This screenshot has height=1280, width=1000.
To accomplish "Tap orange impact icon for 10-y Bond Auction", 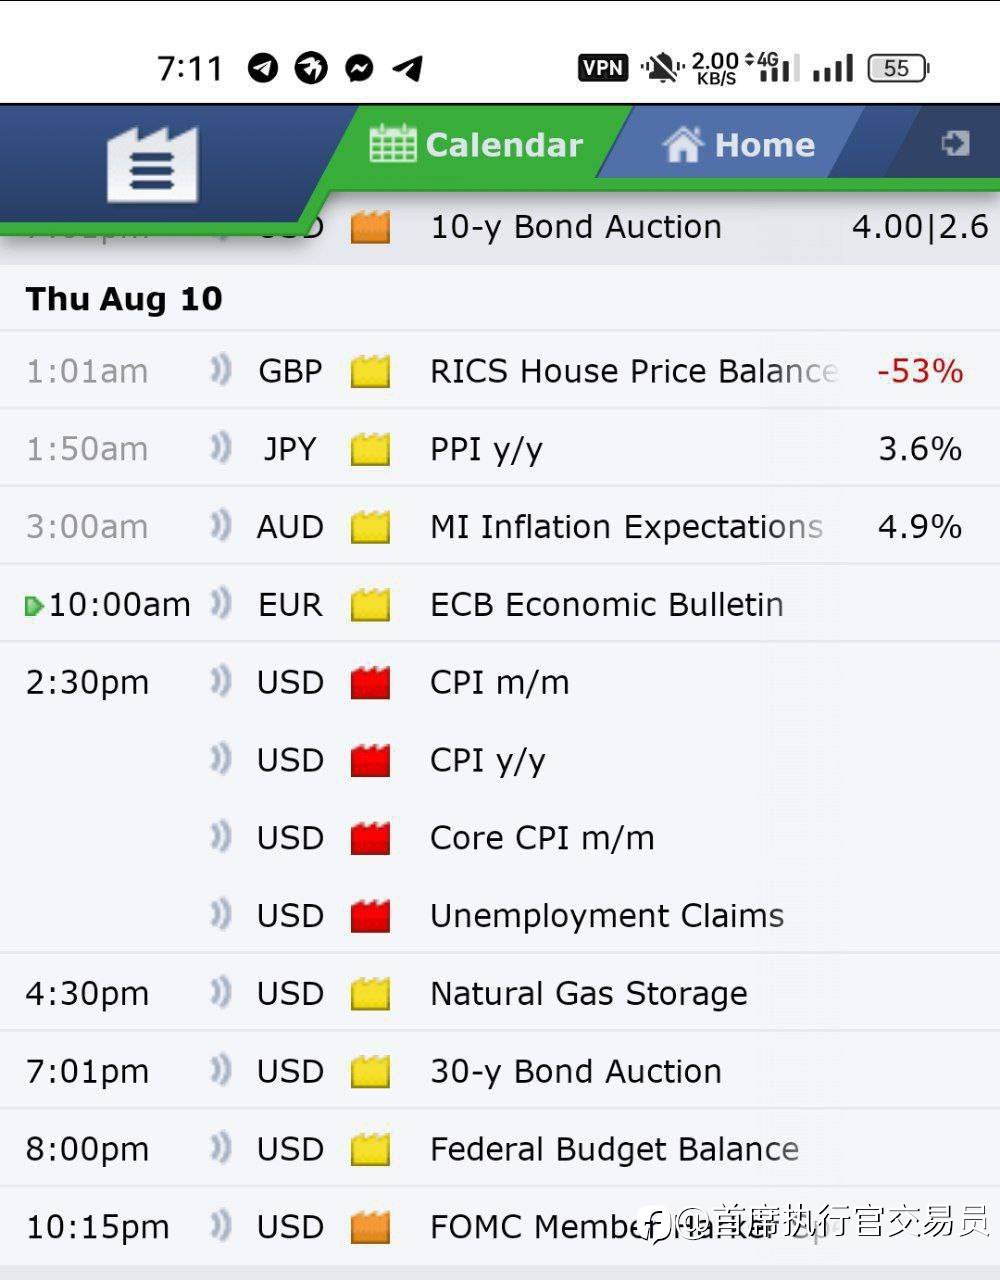I will [x=370, y=226].
